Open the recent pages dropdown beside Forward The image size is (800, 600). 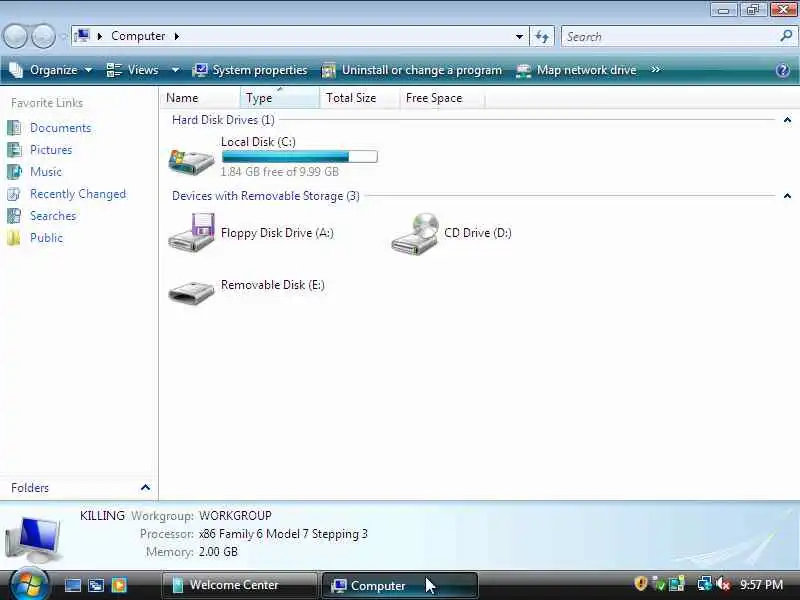tap(63, 37)
